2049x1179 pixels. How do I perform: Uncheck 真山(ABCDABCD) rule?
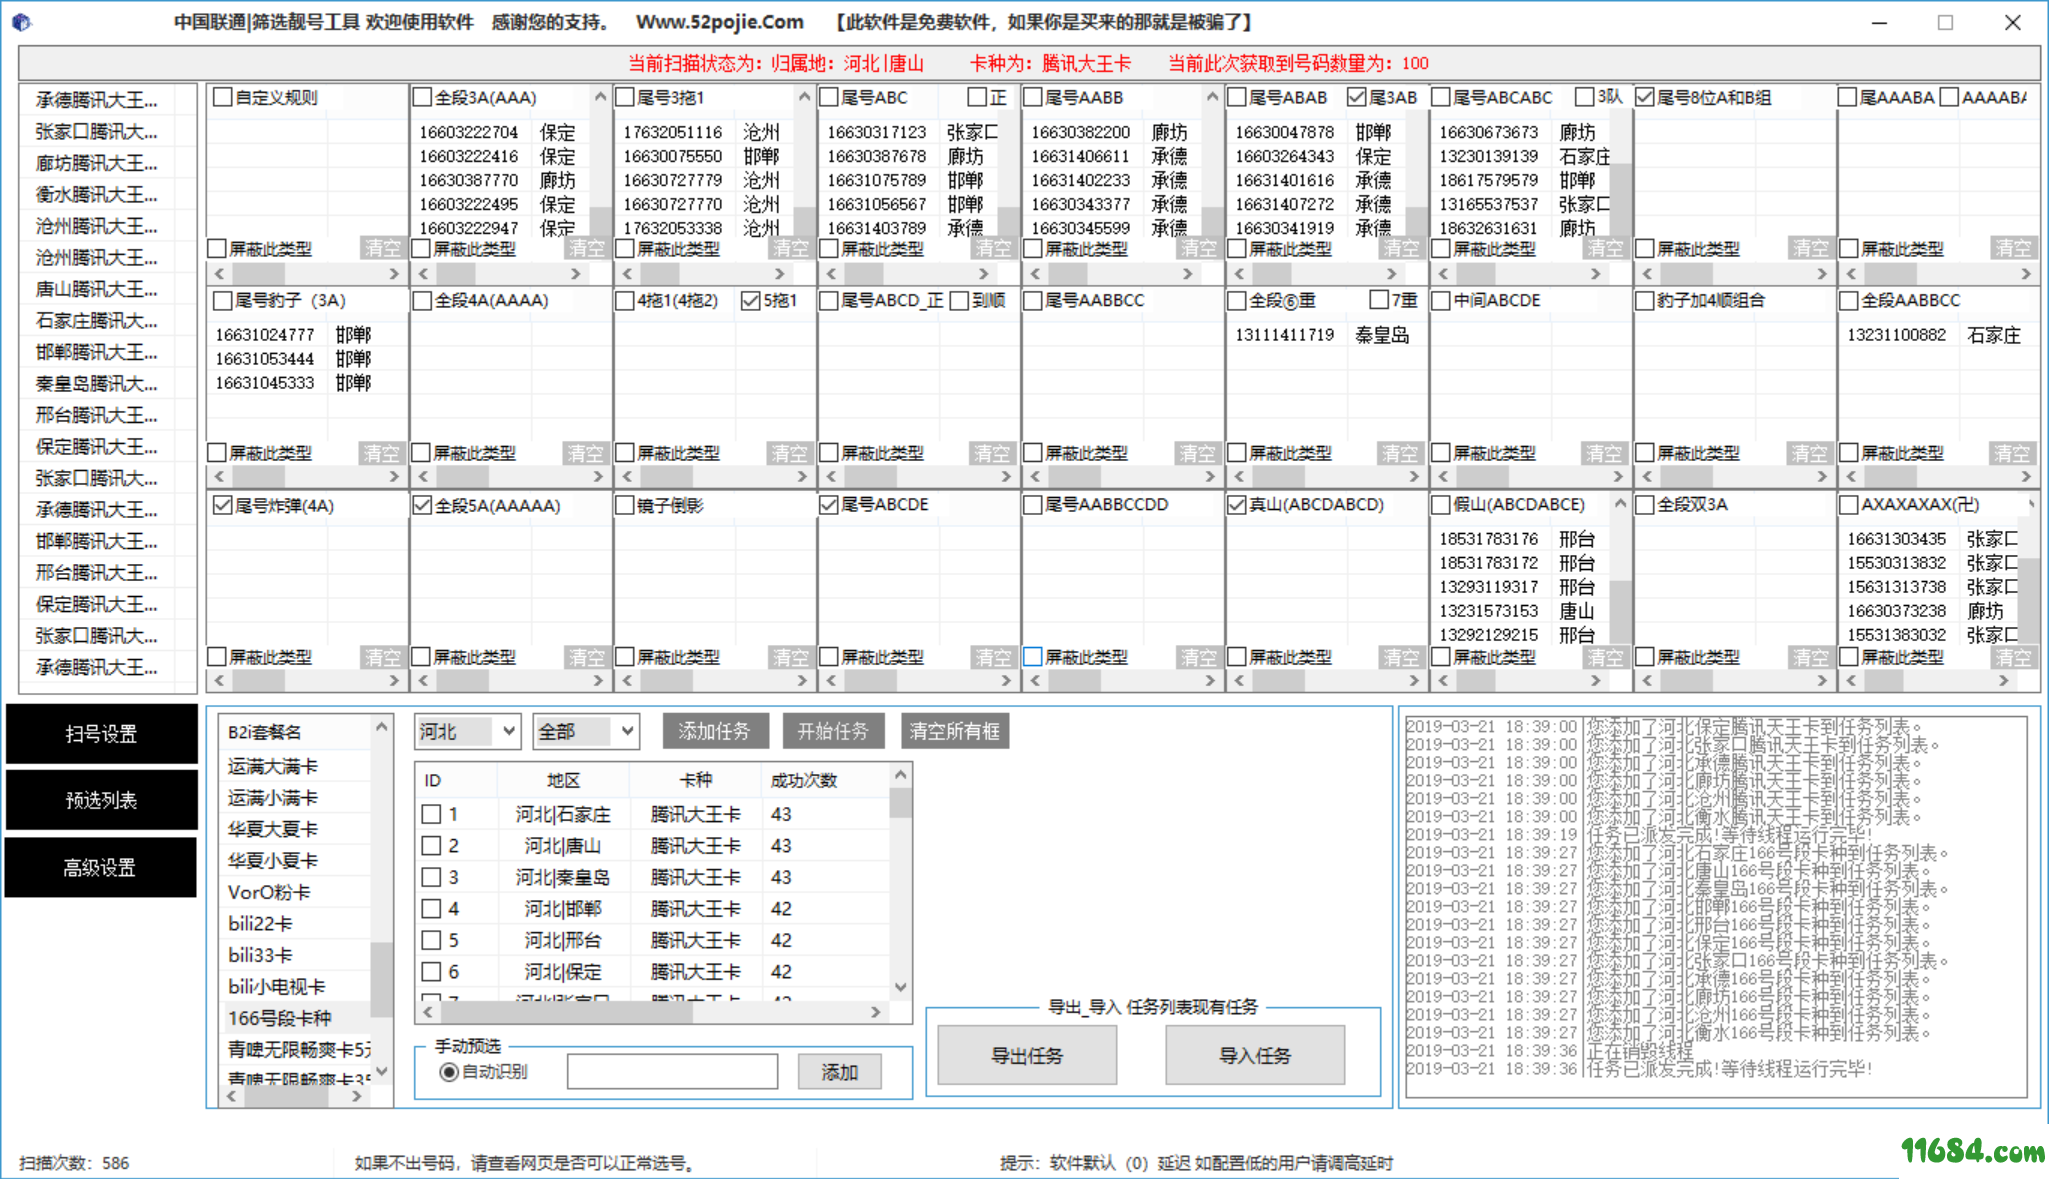click(1238, 504)
